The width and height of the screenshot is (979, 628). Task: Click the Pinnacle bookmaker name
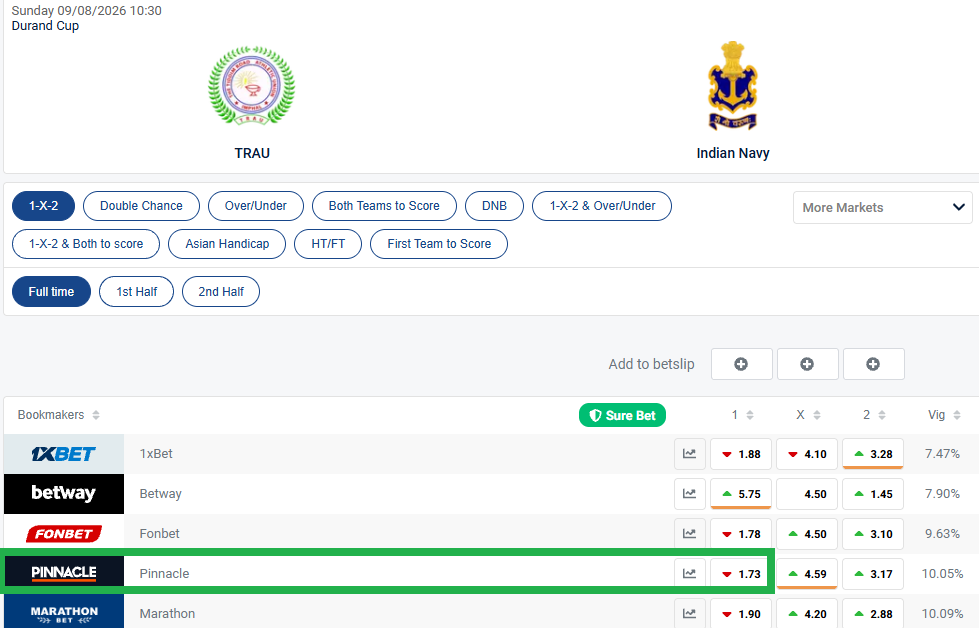tap(164, 574)
